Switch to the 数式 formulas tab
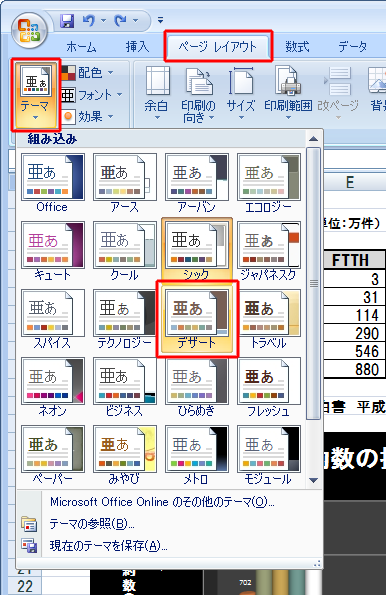The height and width of the screenshot is (595, 386). 297,47
